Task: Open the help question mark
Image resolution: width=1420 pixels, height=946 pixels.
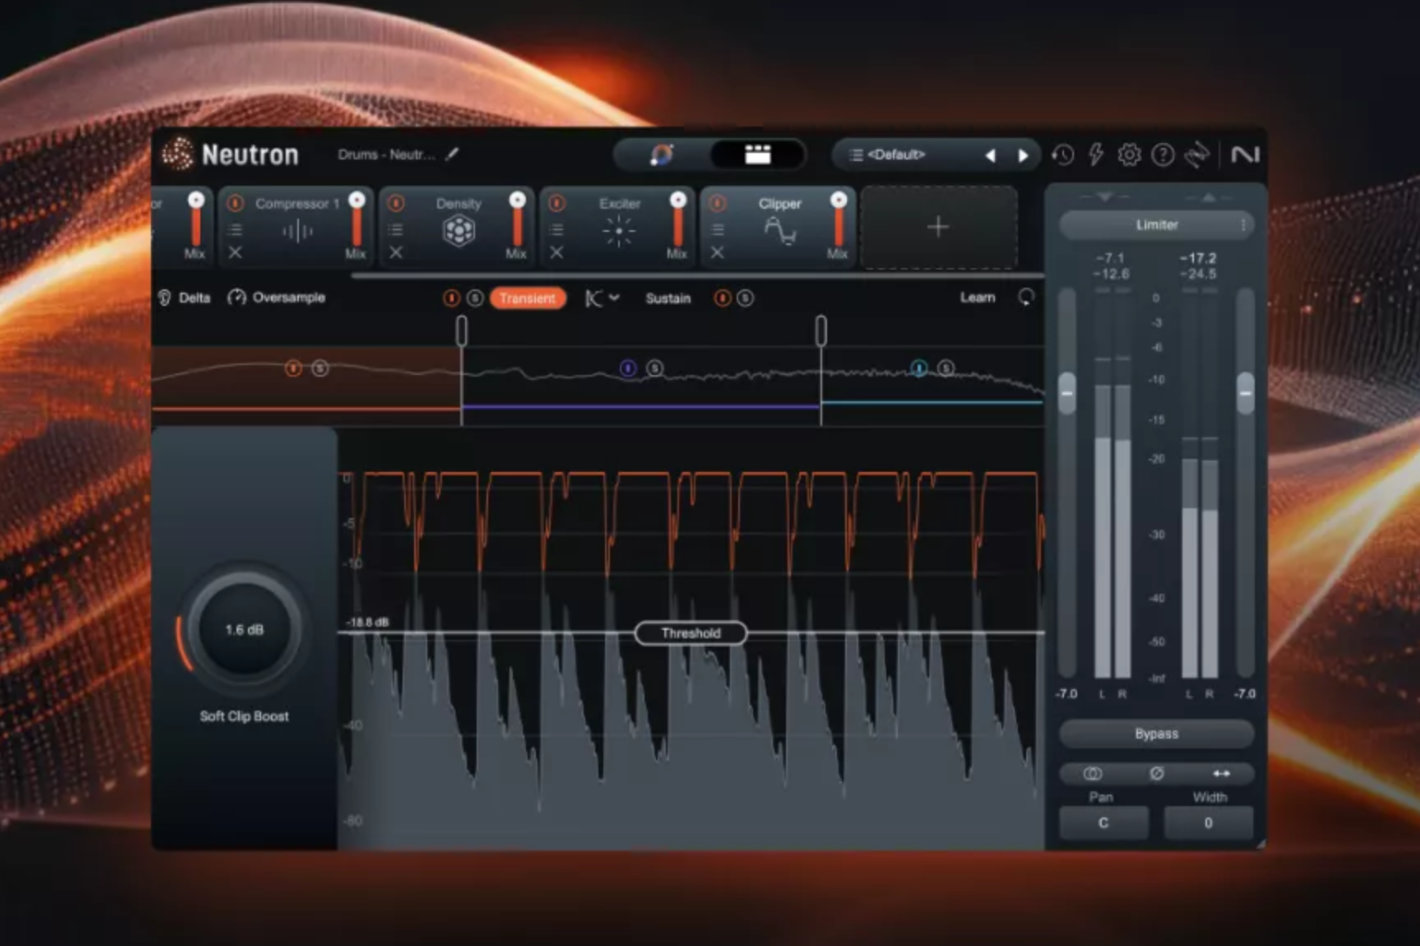Action: tap(1162, 155)
